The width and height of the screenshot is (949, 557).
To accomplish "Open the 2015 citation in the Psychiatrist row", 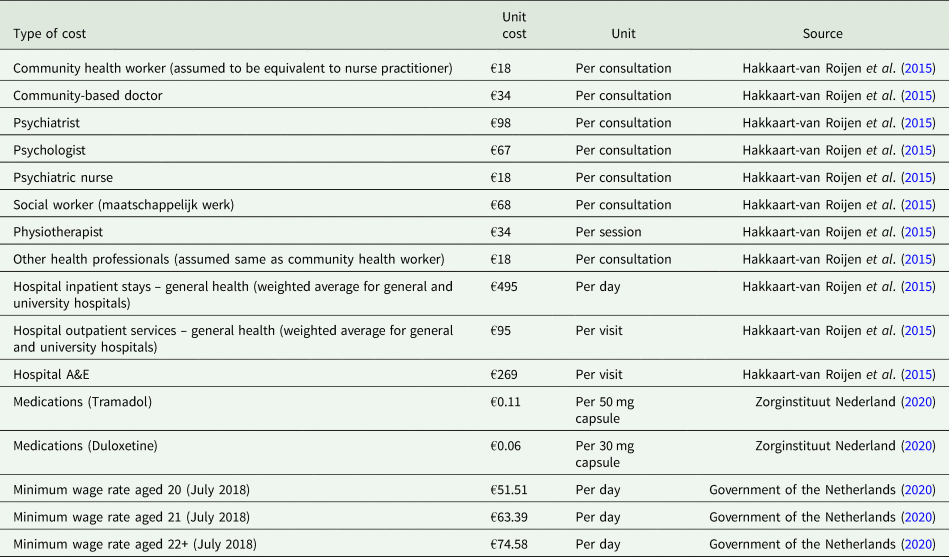I will [x=918, y=123].
